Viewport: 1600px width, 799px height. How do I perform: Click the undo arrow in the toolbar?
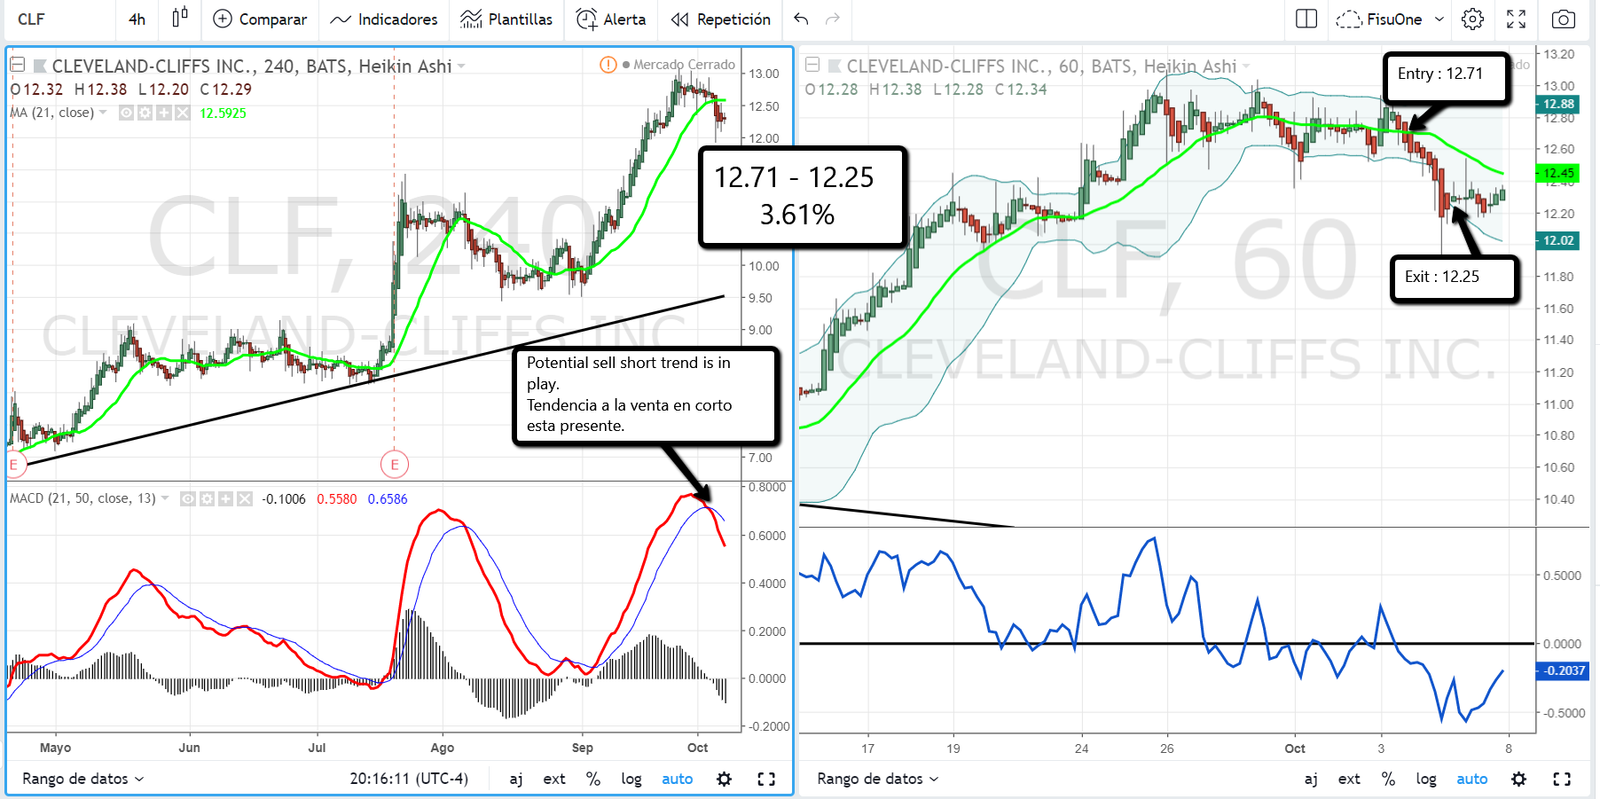coord(801,19)
